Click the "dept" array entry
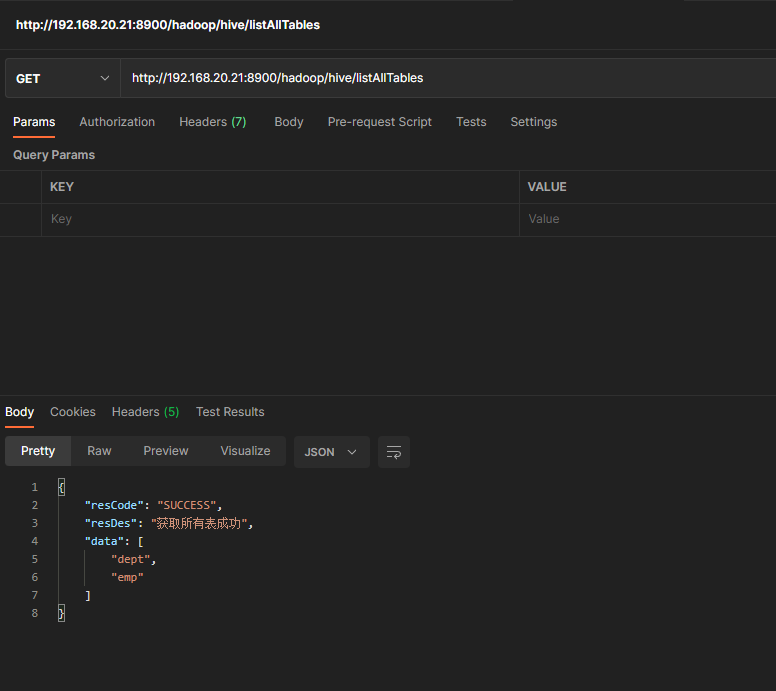 [131, 559]
